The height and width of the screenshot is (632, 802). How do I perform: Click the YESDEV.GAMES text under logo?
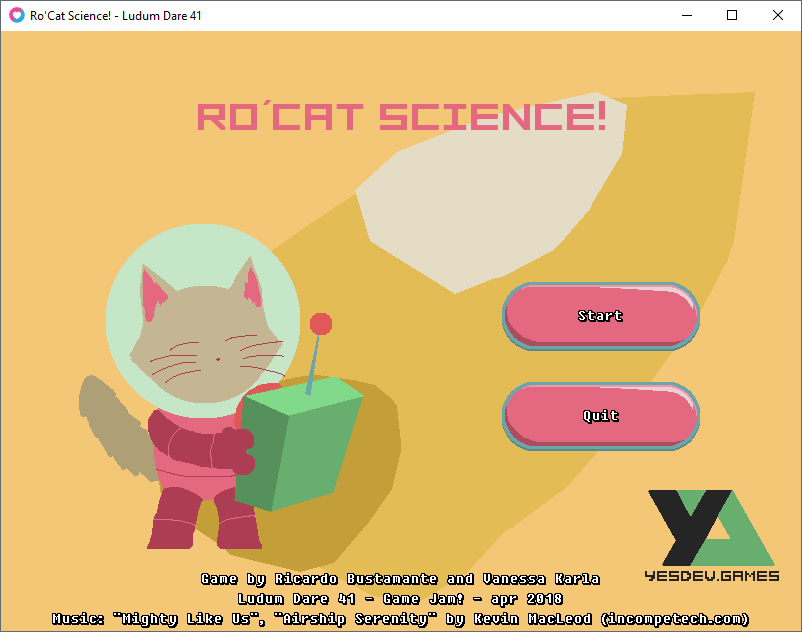[711, 576]
